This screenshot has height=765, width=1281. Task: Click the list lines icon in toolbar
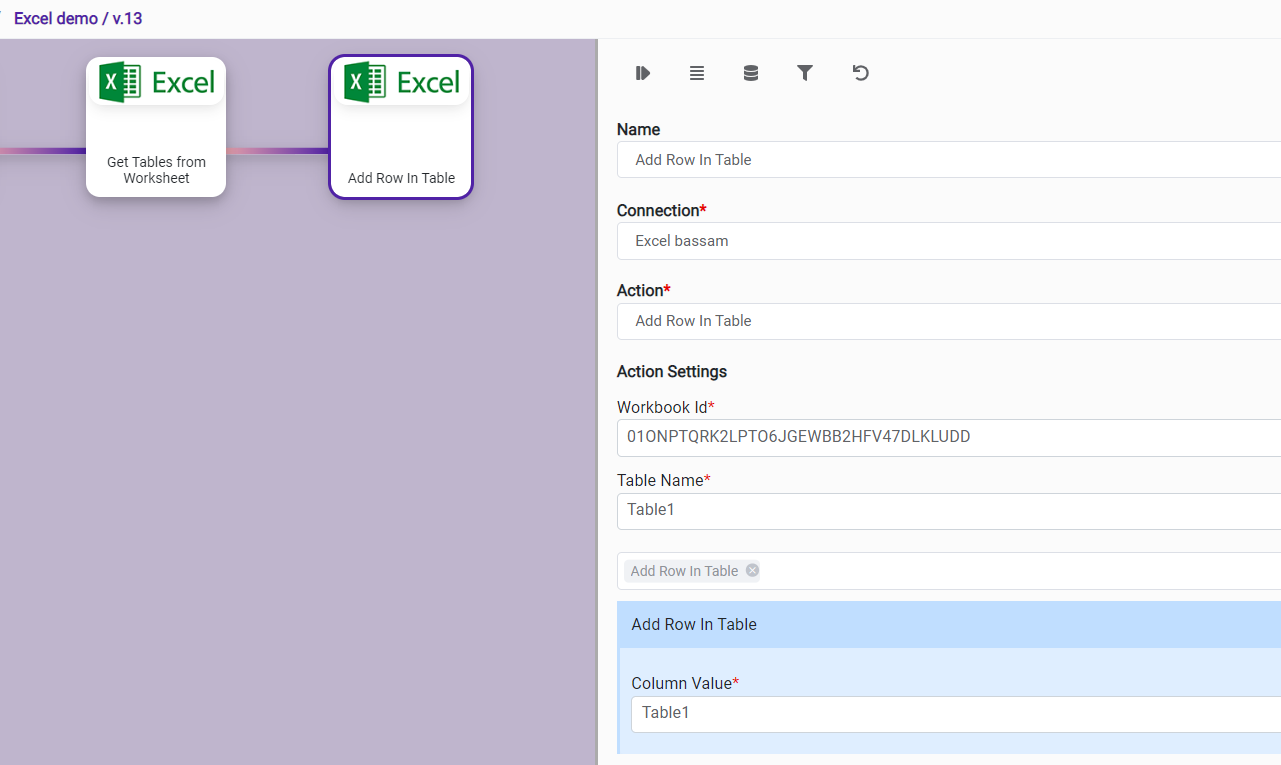click(697, 73)
